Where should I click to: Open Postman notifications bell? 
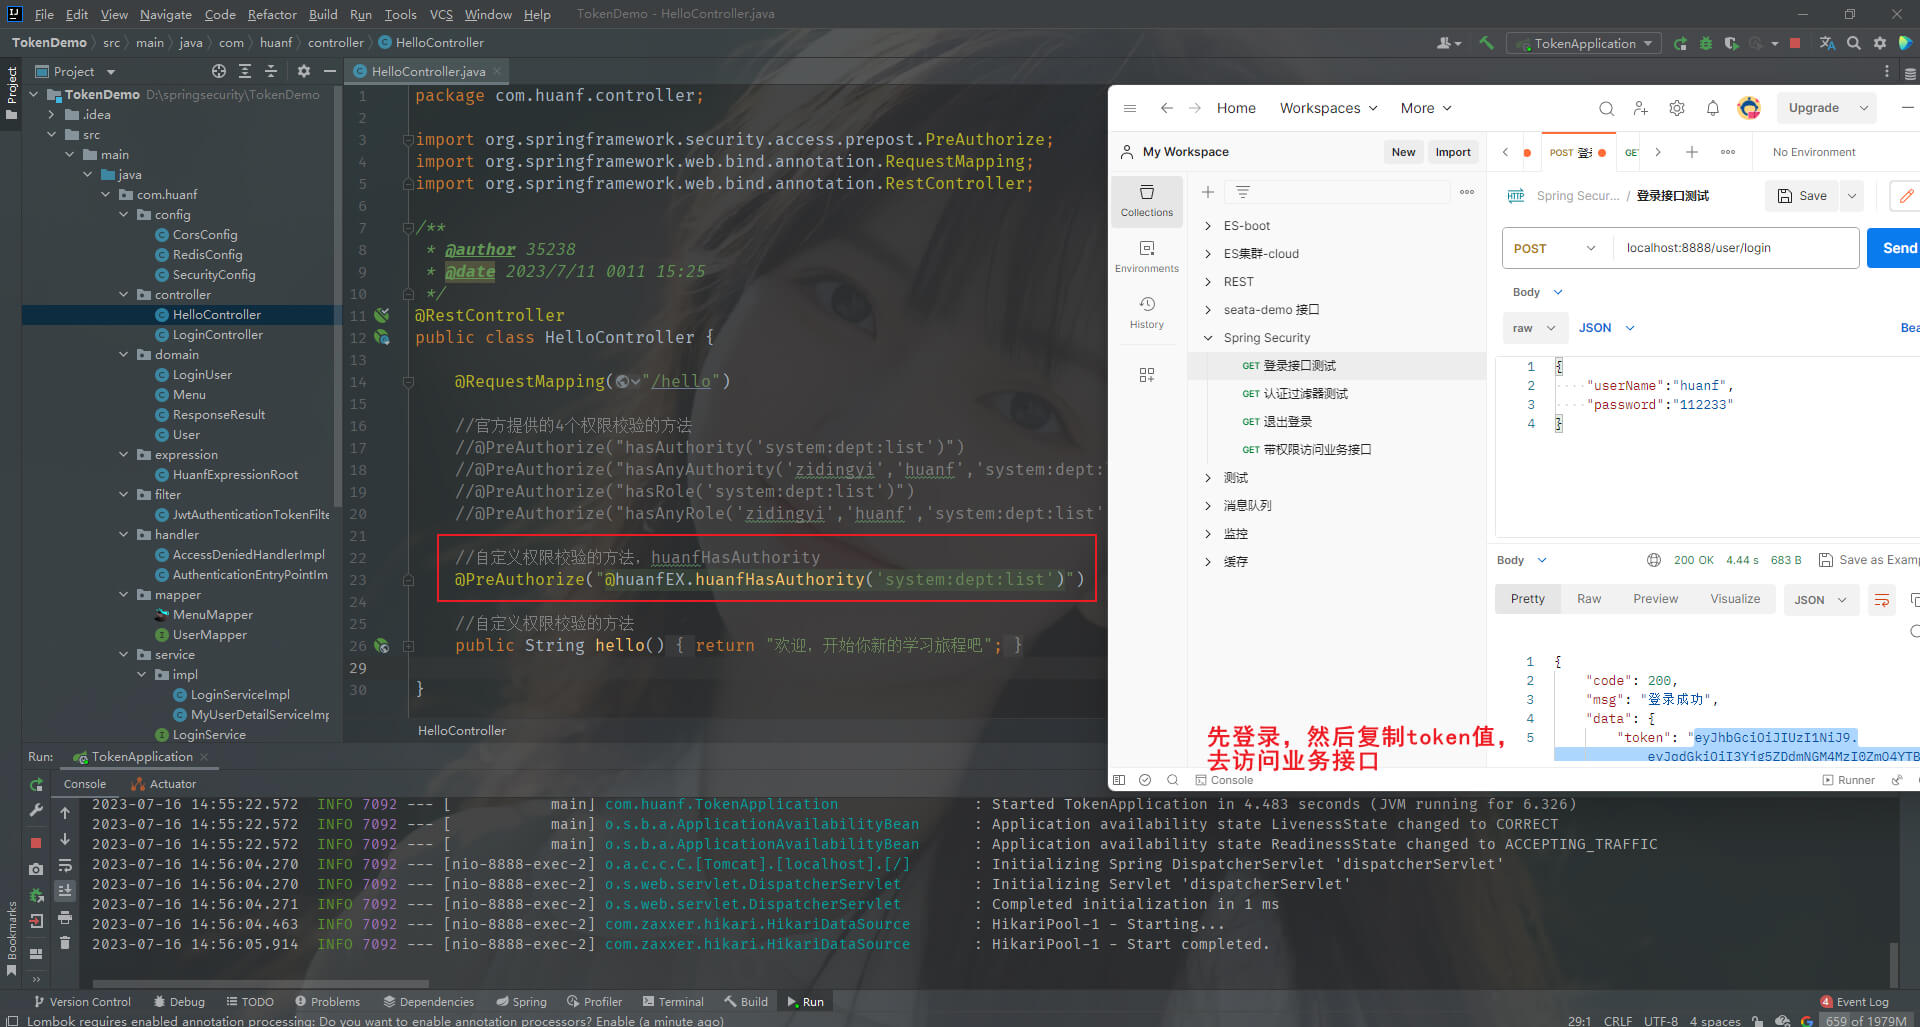(x=1713, y=108)
